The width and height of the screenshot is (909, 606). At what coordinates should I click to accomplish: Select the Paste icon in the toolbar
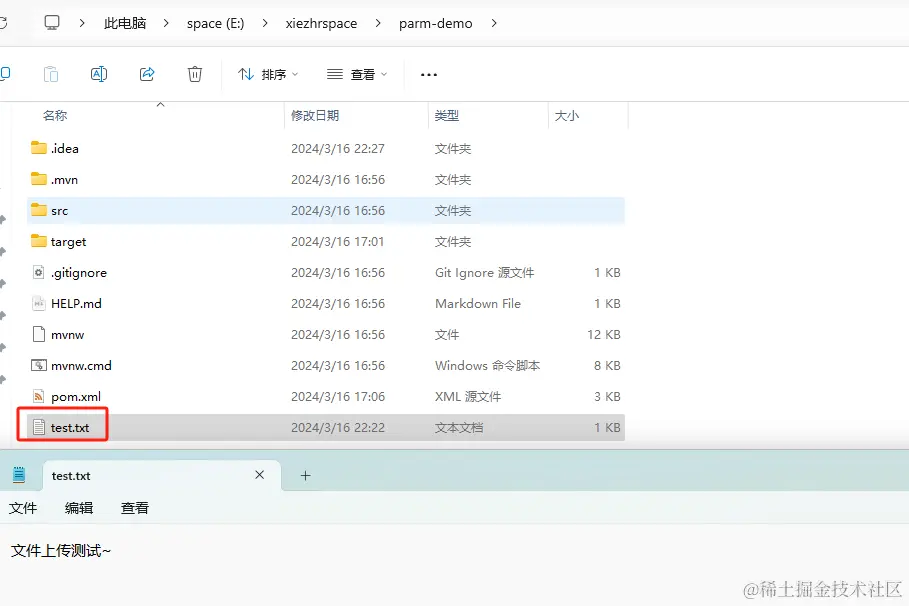pyautogui.click(x=50, y=74)
